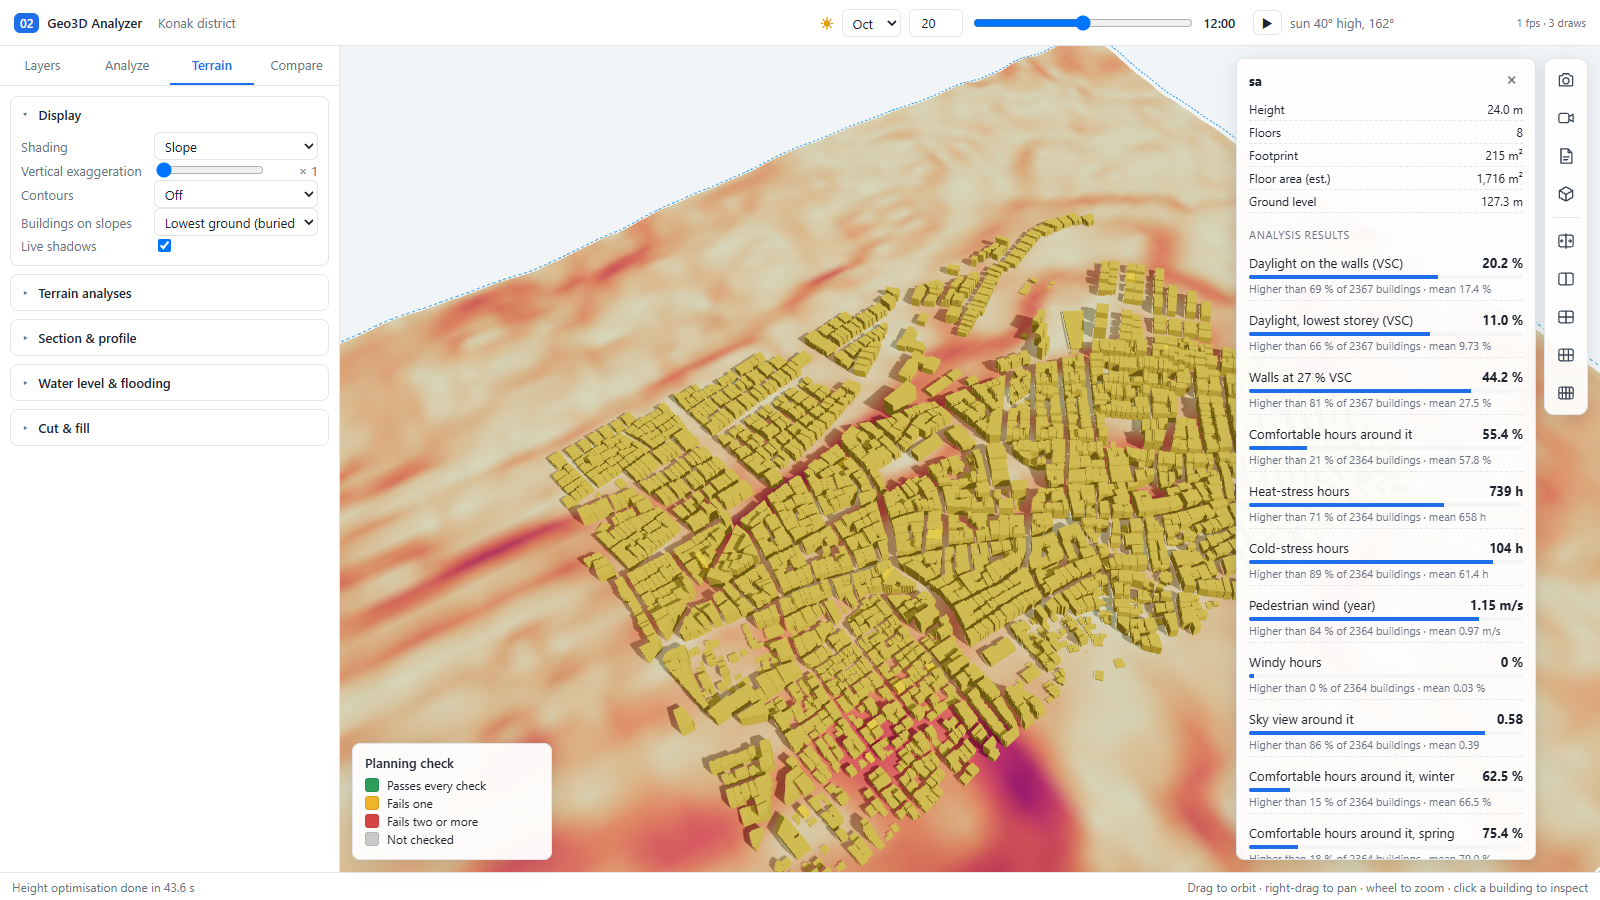Click the document report icon

(x=1566, y=156)
